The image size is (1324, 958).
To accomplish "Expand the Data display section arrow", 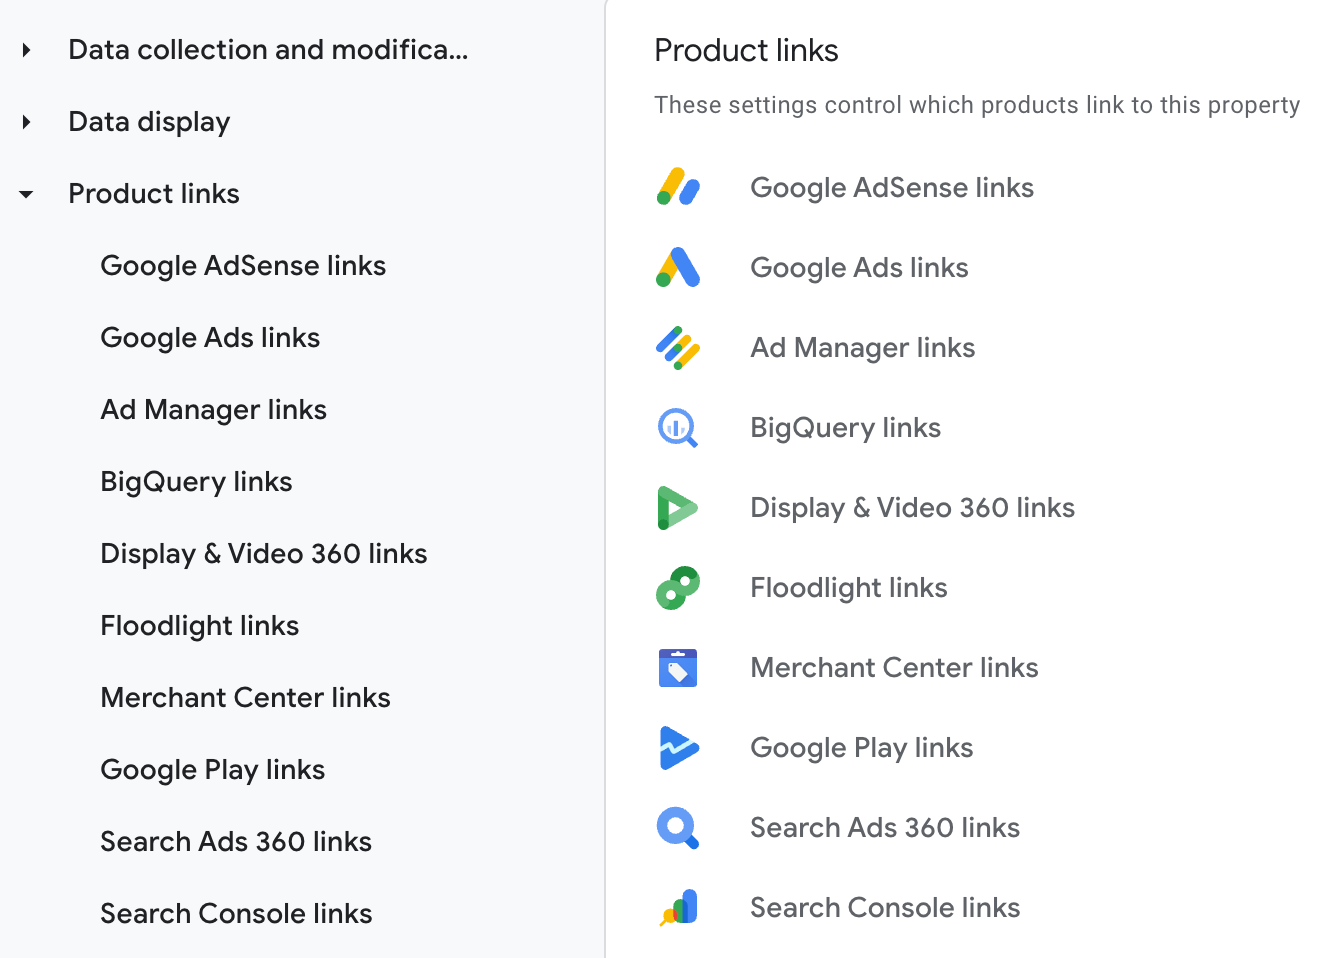I will 27,122.
